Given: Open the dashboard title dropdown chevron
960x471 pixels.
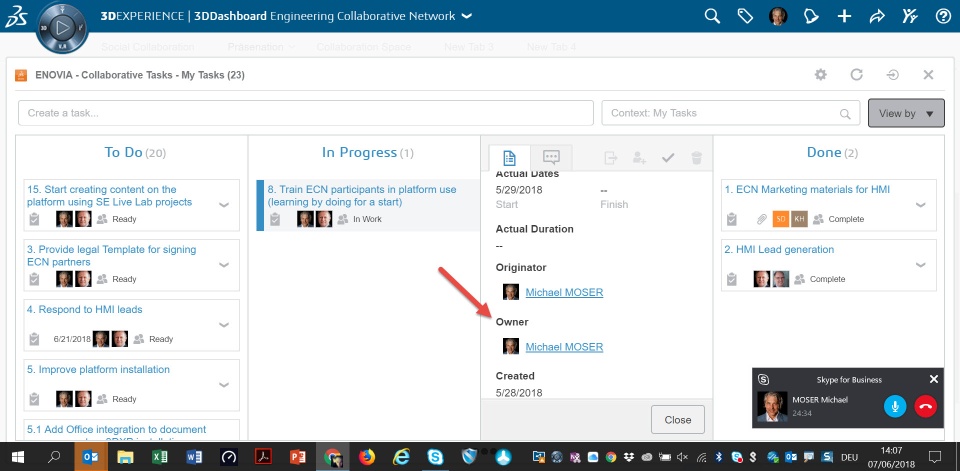Looking at the screenshot, I should coord(467,17).
